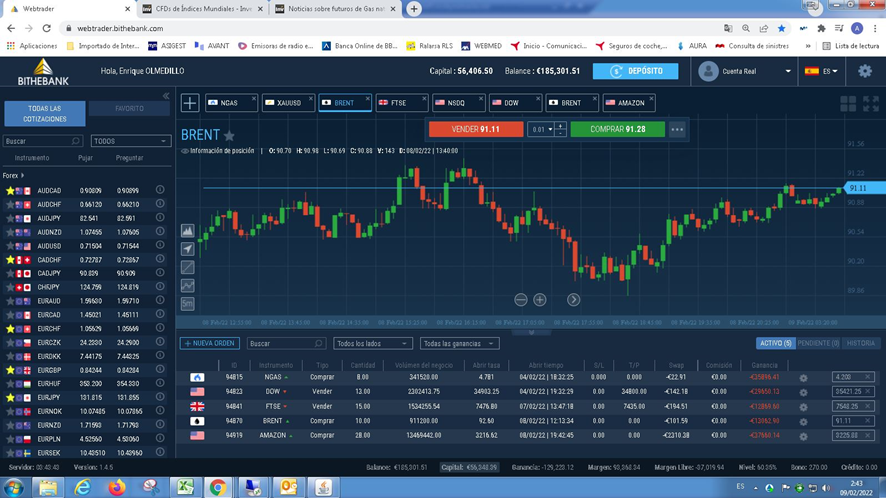
Task: Select the ACTIVO (5) orders tab
Action: click(776, 343)
